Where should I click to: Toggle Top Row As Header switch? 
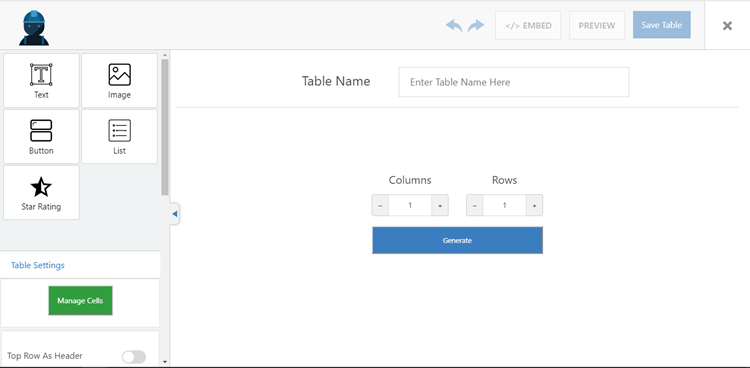tap(134, 357)
